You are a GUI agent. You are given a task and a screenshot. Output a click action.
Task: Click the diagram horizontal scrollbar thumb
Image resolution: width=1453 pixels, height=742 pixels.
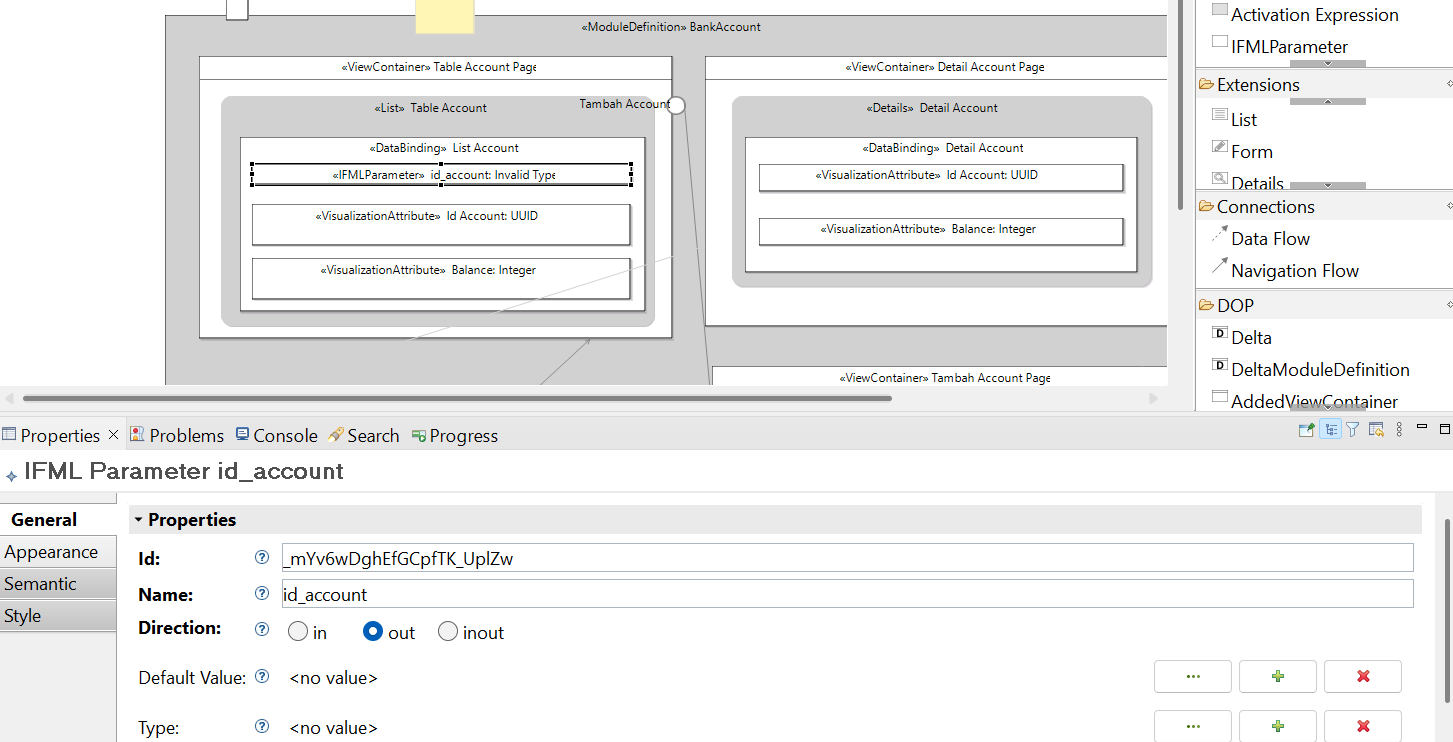click(x=457, y=398)
